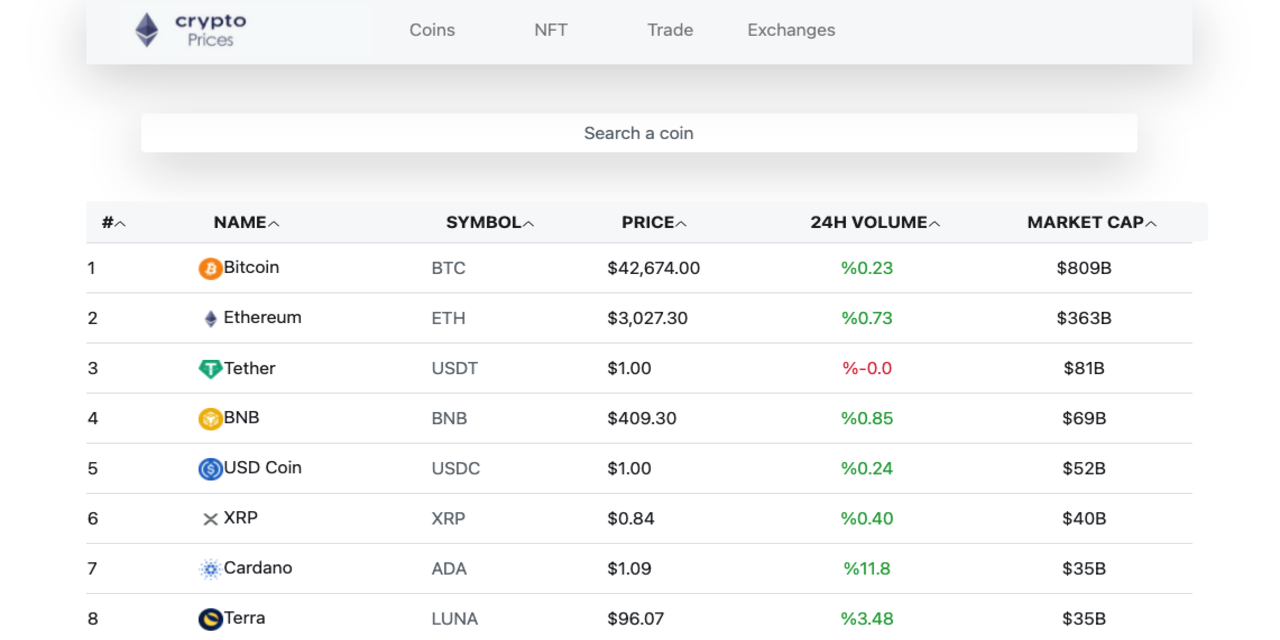Click the %0.73 volume change
This screenshot has height=640, width=1280.
[x=867, y=318]
